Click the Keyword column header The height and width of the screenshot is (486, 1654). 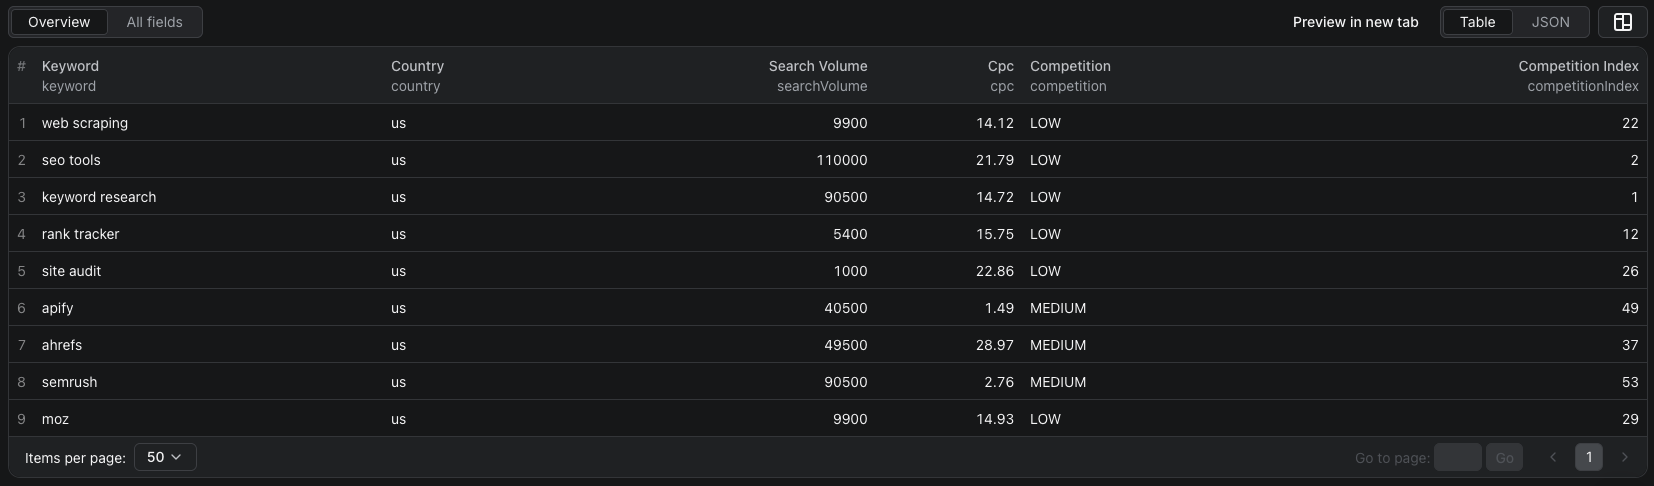tap(70, 66)
